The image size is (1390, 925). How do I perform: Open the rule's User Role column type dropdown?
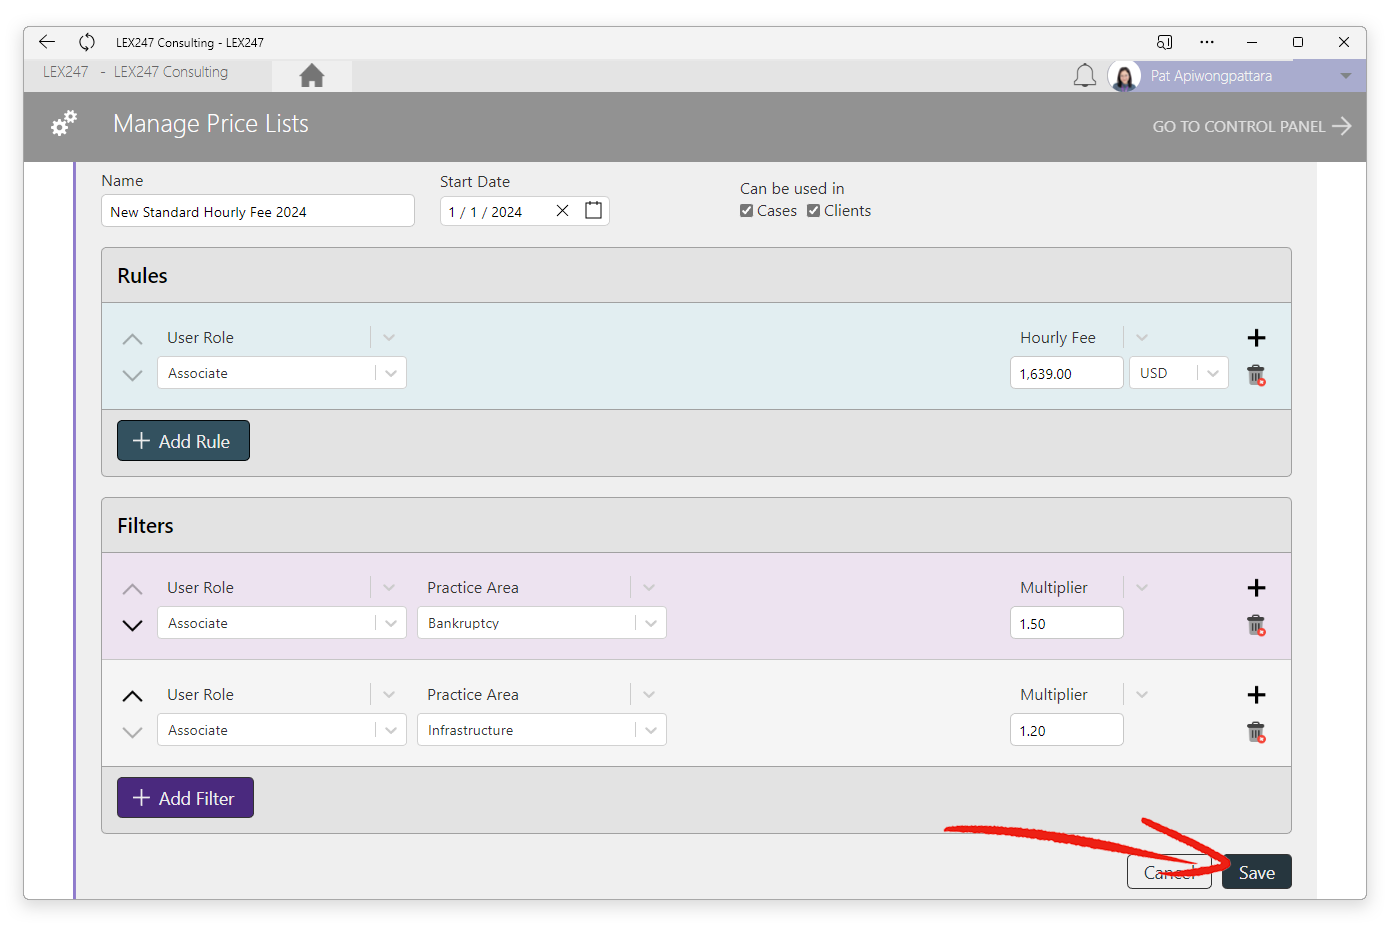pyautogui.click(x=389, y=338)
